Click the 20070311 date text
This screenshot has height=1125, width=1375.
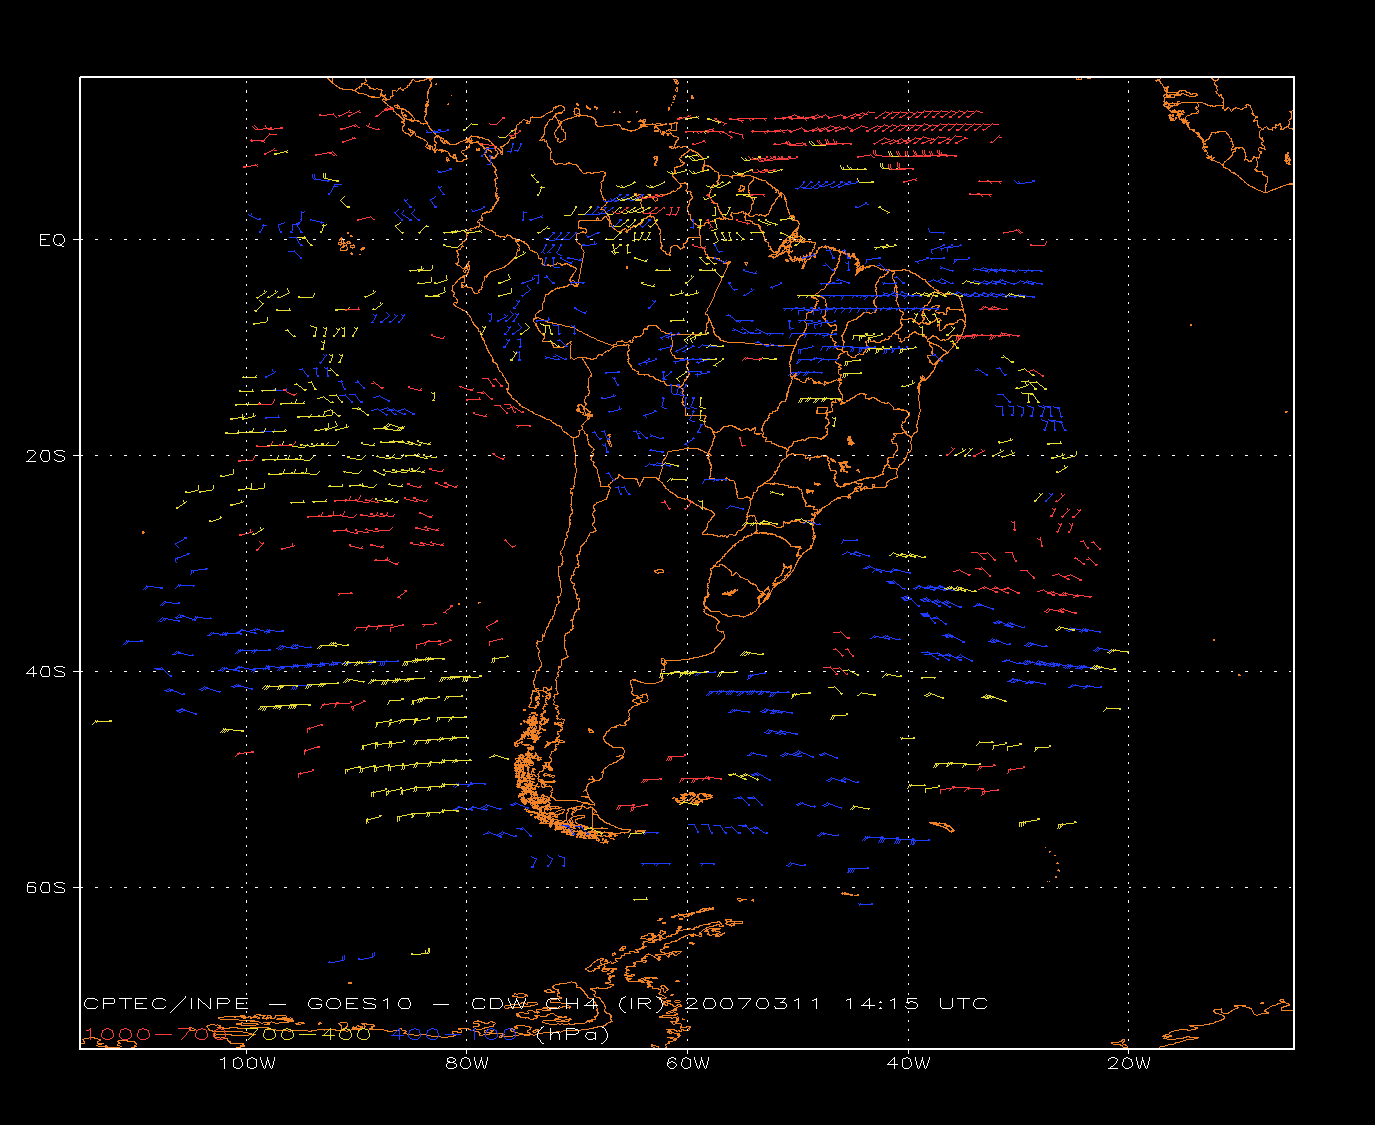[753, 1003]
